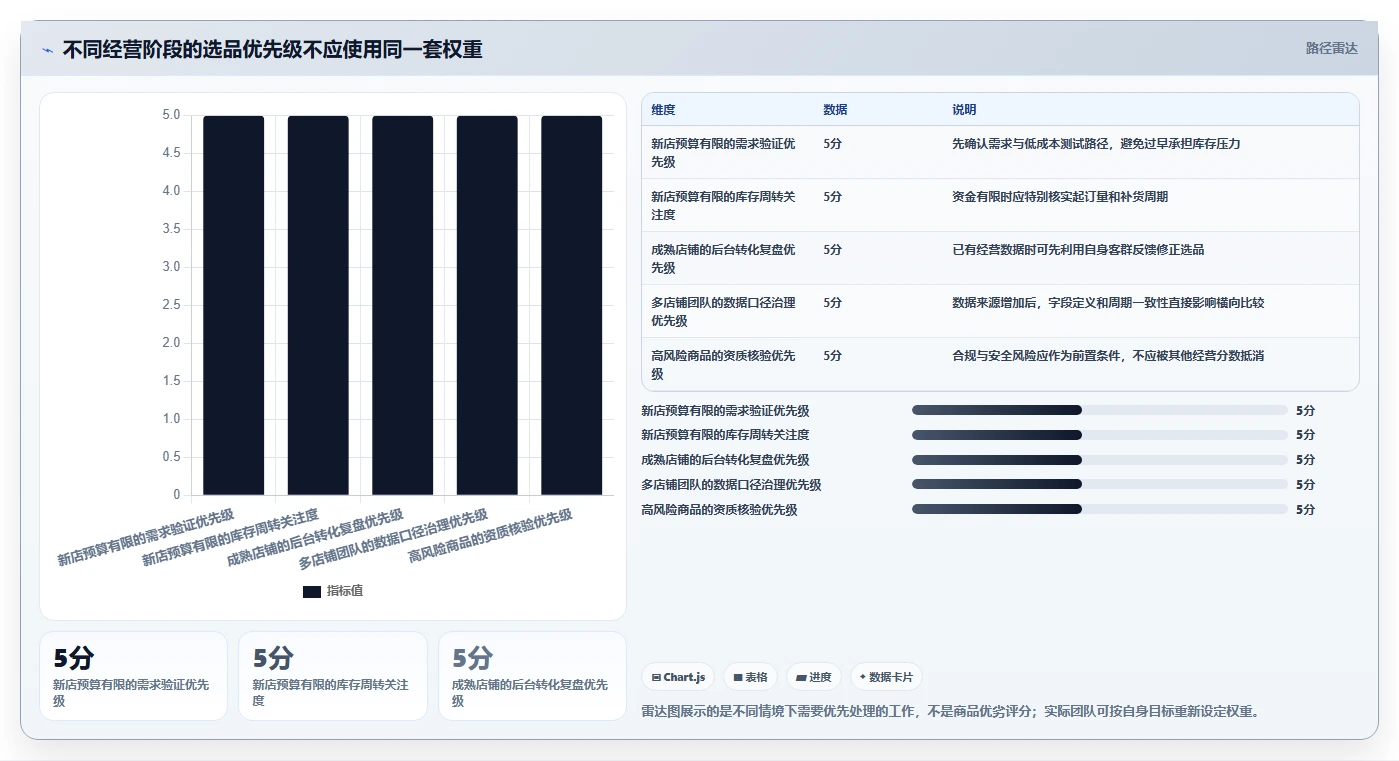Click y-axis label 2.5 on the chart
This screenshot has height=761, width=1399.
coord(171,305)
